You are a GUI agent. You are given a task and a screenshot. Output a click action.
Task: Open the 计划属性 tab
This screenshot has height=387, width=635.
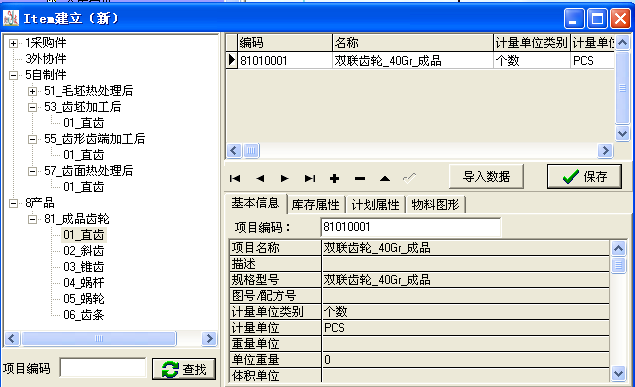(375, 204)
